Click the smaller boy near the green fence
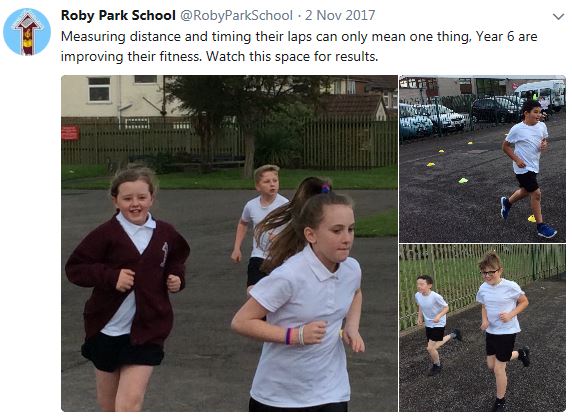 pos(434,325)
